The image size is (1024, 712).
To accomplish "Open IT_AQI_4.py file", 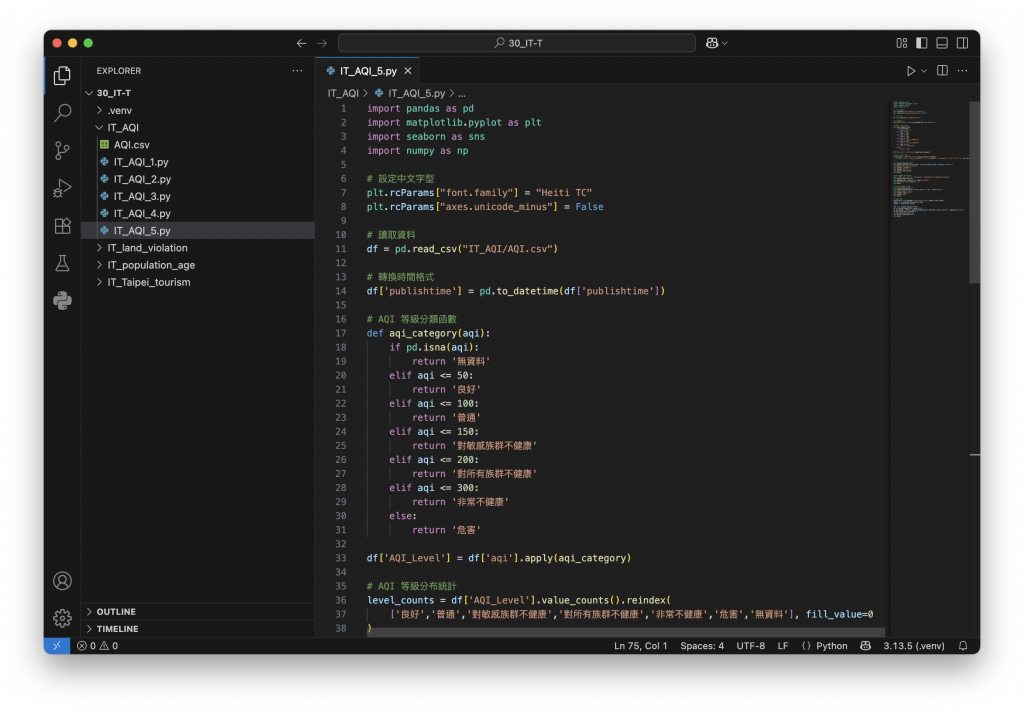I will pyautogui.click(x=198, y=213).
